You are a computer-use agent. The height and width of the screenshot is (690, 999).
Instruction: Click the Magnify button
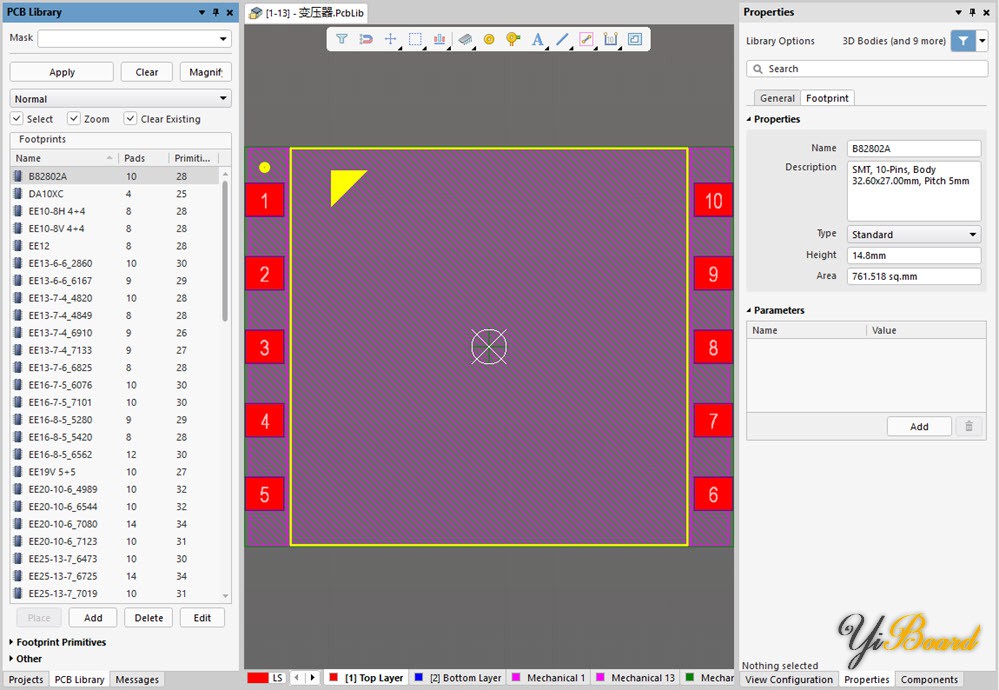coord(205,72)
